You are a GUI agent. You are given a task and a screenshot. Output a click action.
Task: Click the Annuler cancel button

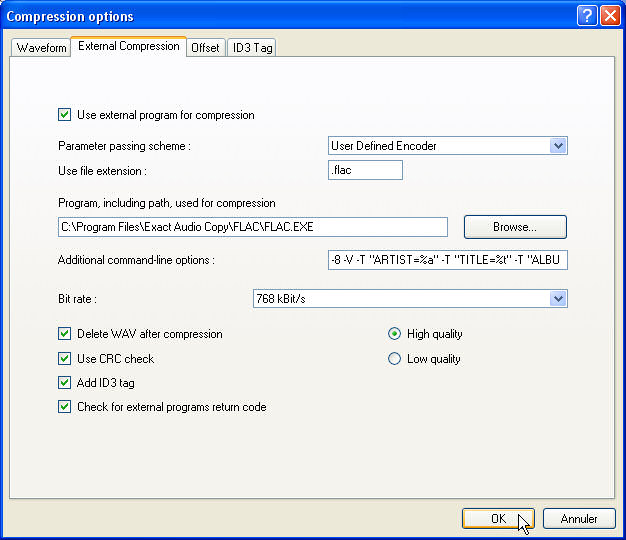coord(579,519)
